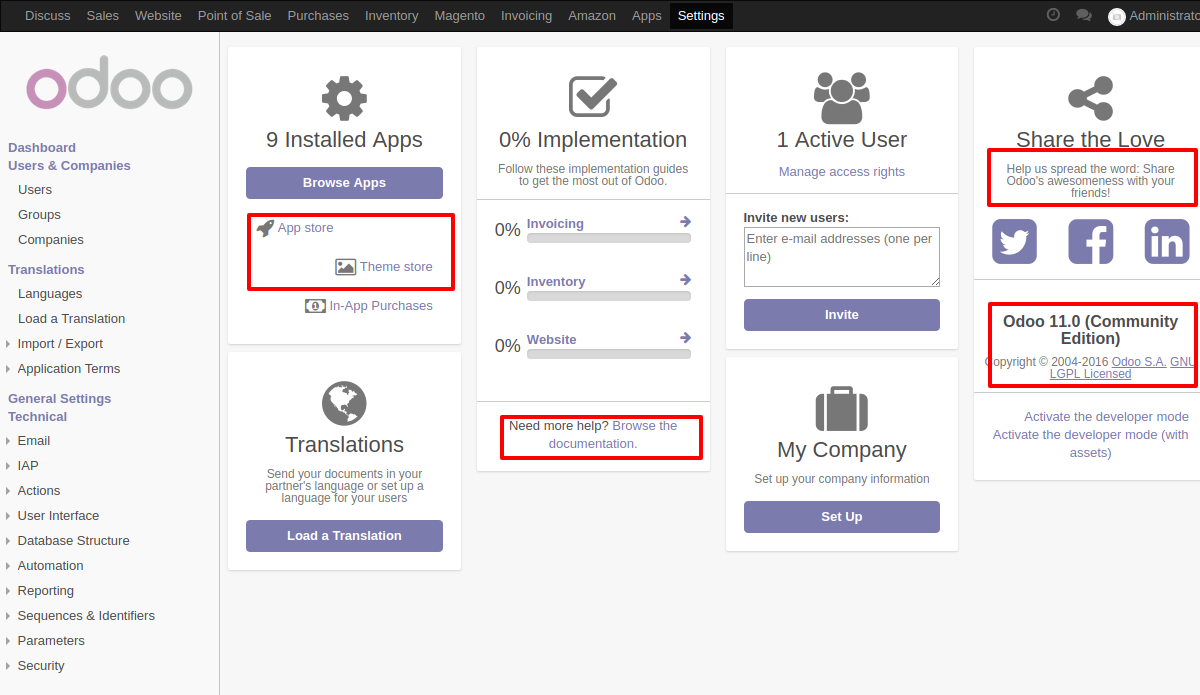Screen dimensions: 1200x695
Task: Expand Import / Export in sidebar
Action: tap(60, 344)
